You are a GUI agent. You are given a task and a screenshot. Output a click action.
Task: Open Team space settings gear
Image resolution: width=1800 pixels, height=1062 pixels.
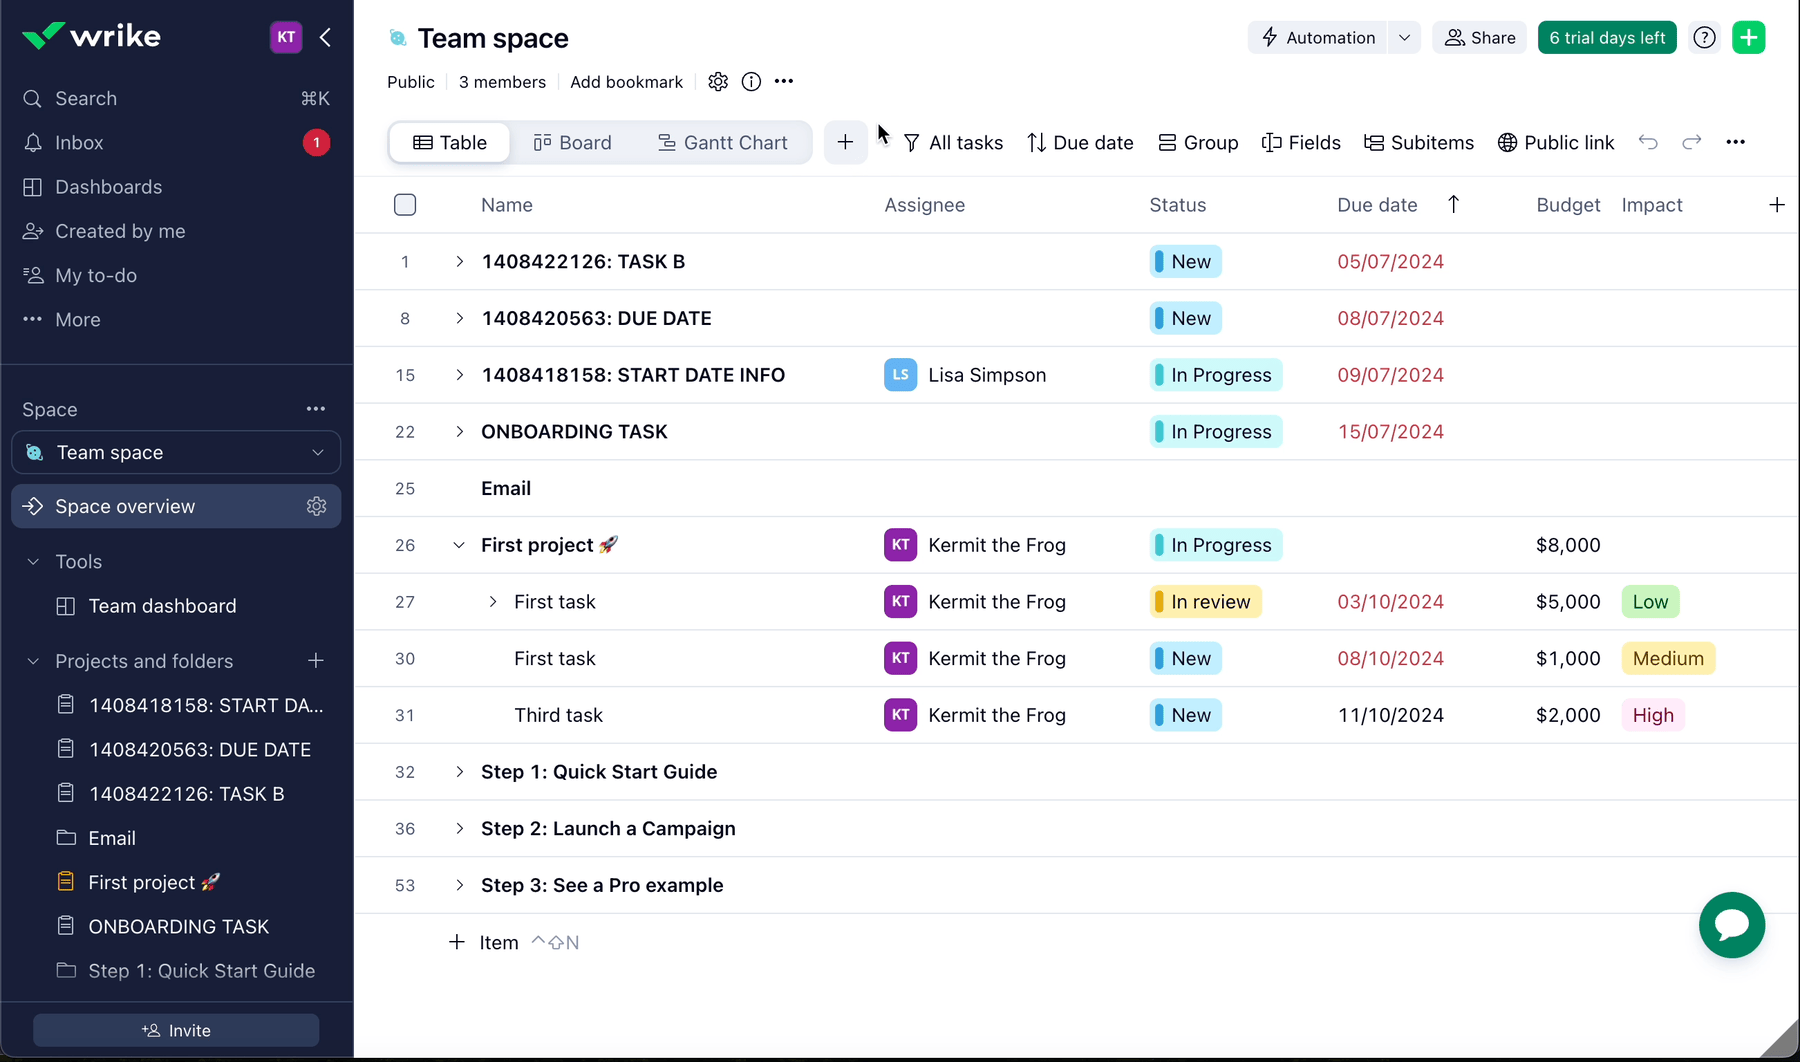718,82
